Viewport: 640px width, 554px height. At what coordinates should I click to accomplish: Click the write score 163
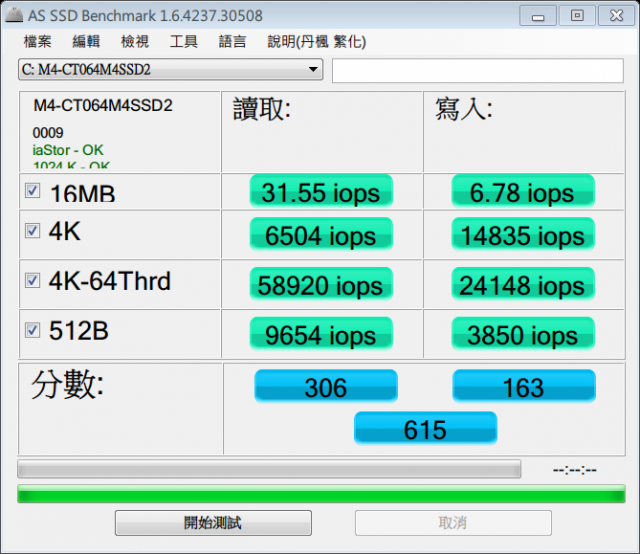click(524, 386)
